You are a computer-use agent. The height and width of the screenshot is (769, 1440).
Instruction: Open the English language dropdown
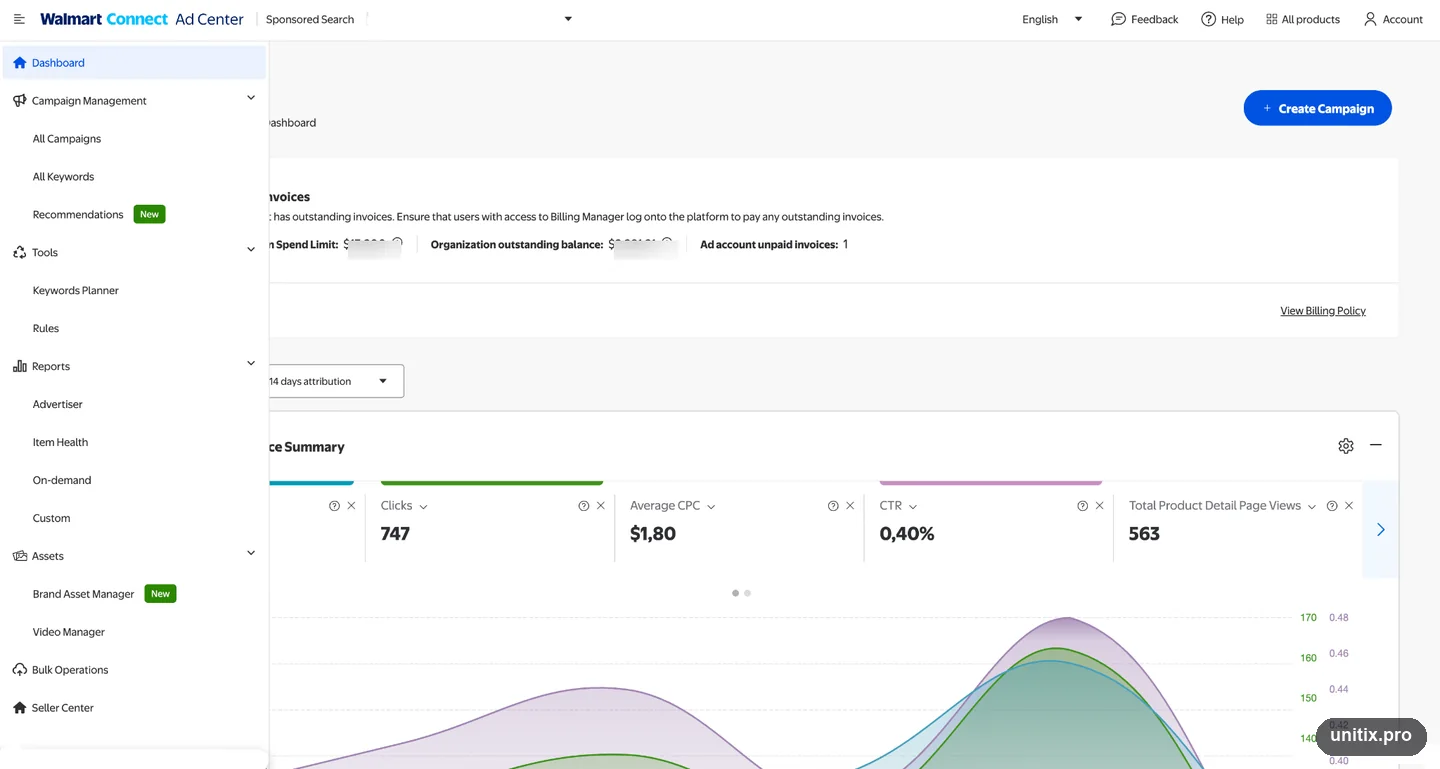coord(1052,19)
